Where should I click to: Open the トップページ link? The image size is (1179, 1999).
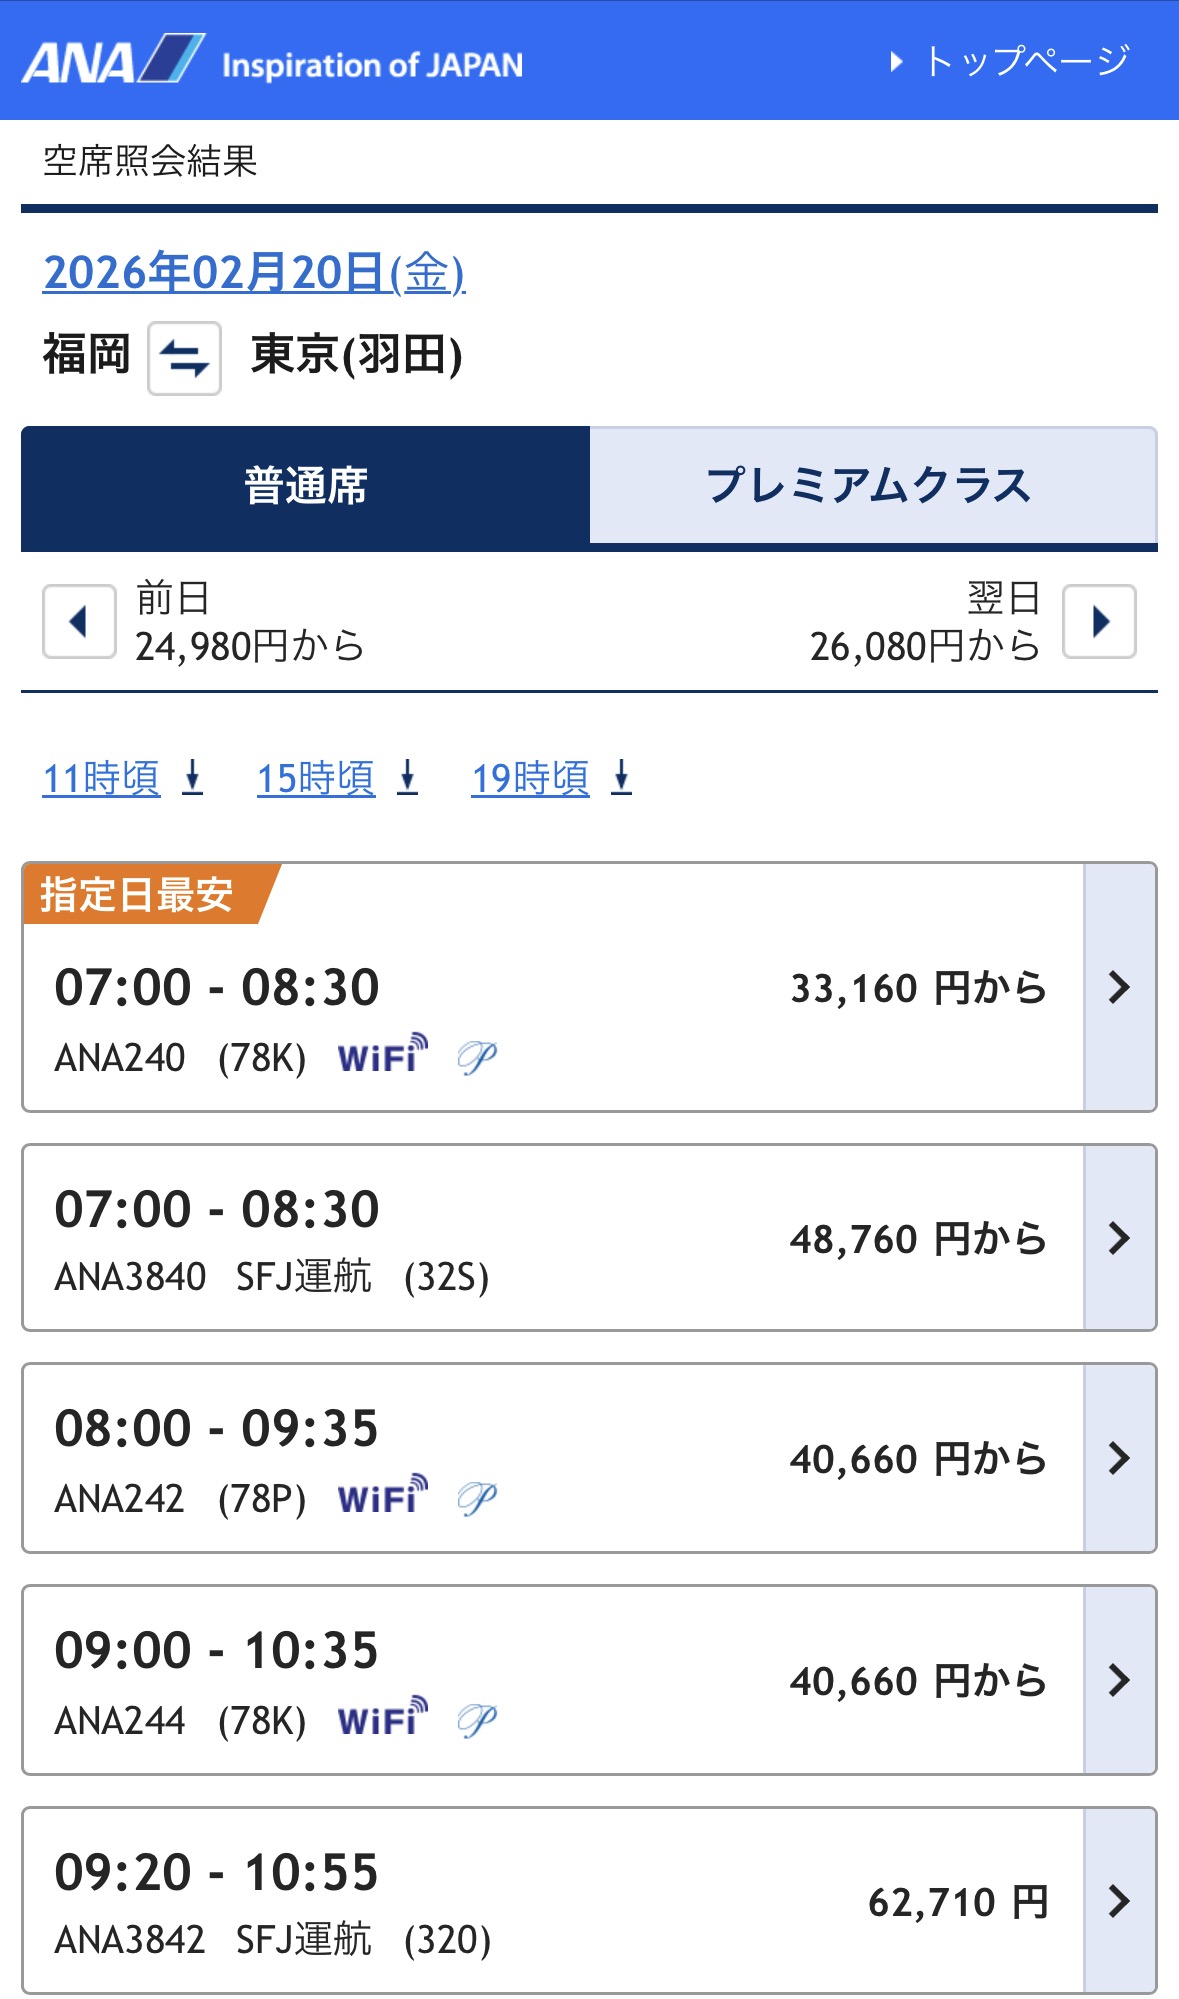[1012, 61]
